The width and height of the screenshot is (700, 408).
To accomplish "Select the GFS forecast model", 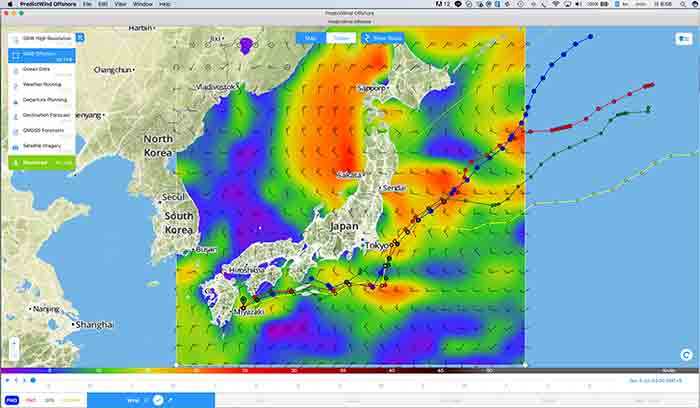I will (x=49, y=400).
